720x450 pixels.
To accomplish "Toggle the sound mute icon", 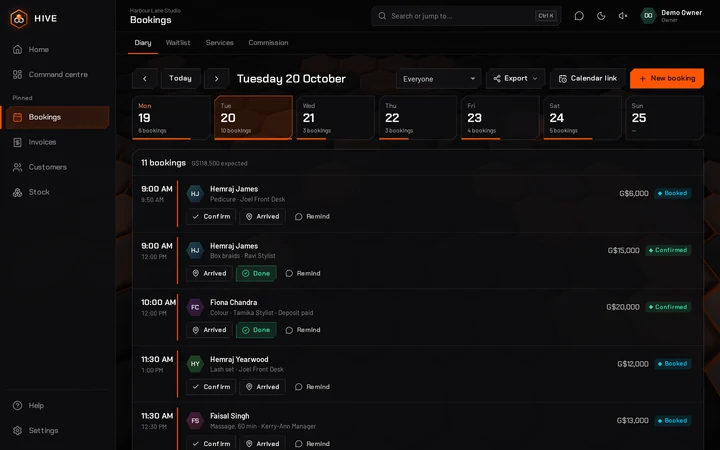I will pyautogui.click(x=623, y=16).
